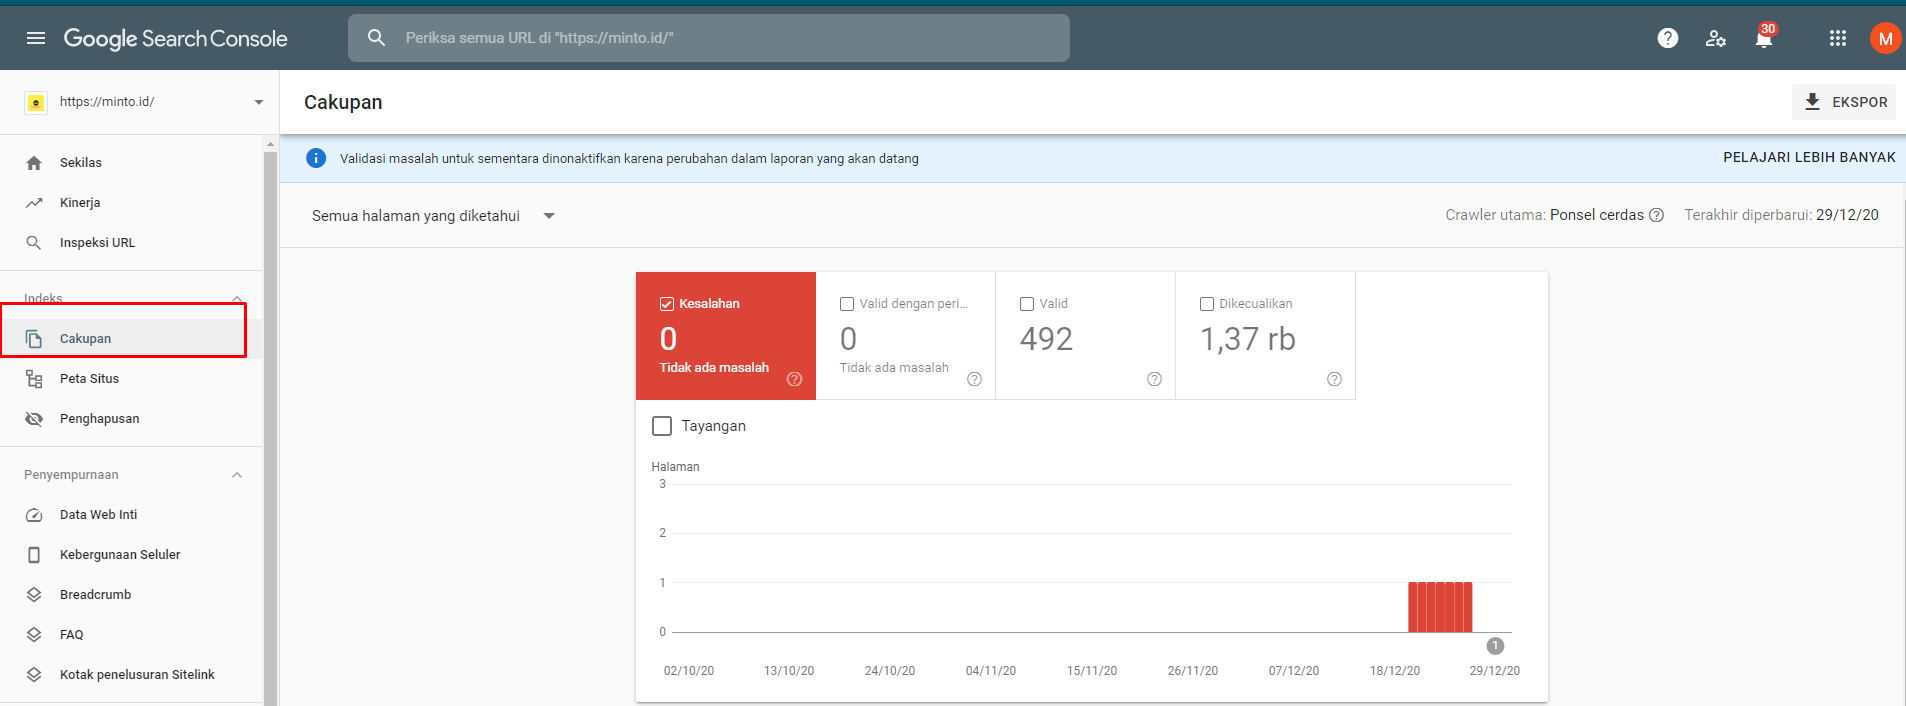Collapse the Indeks section

(x=237, y=299)
